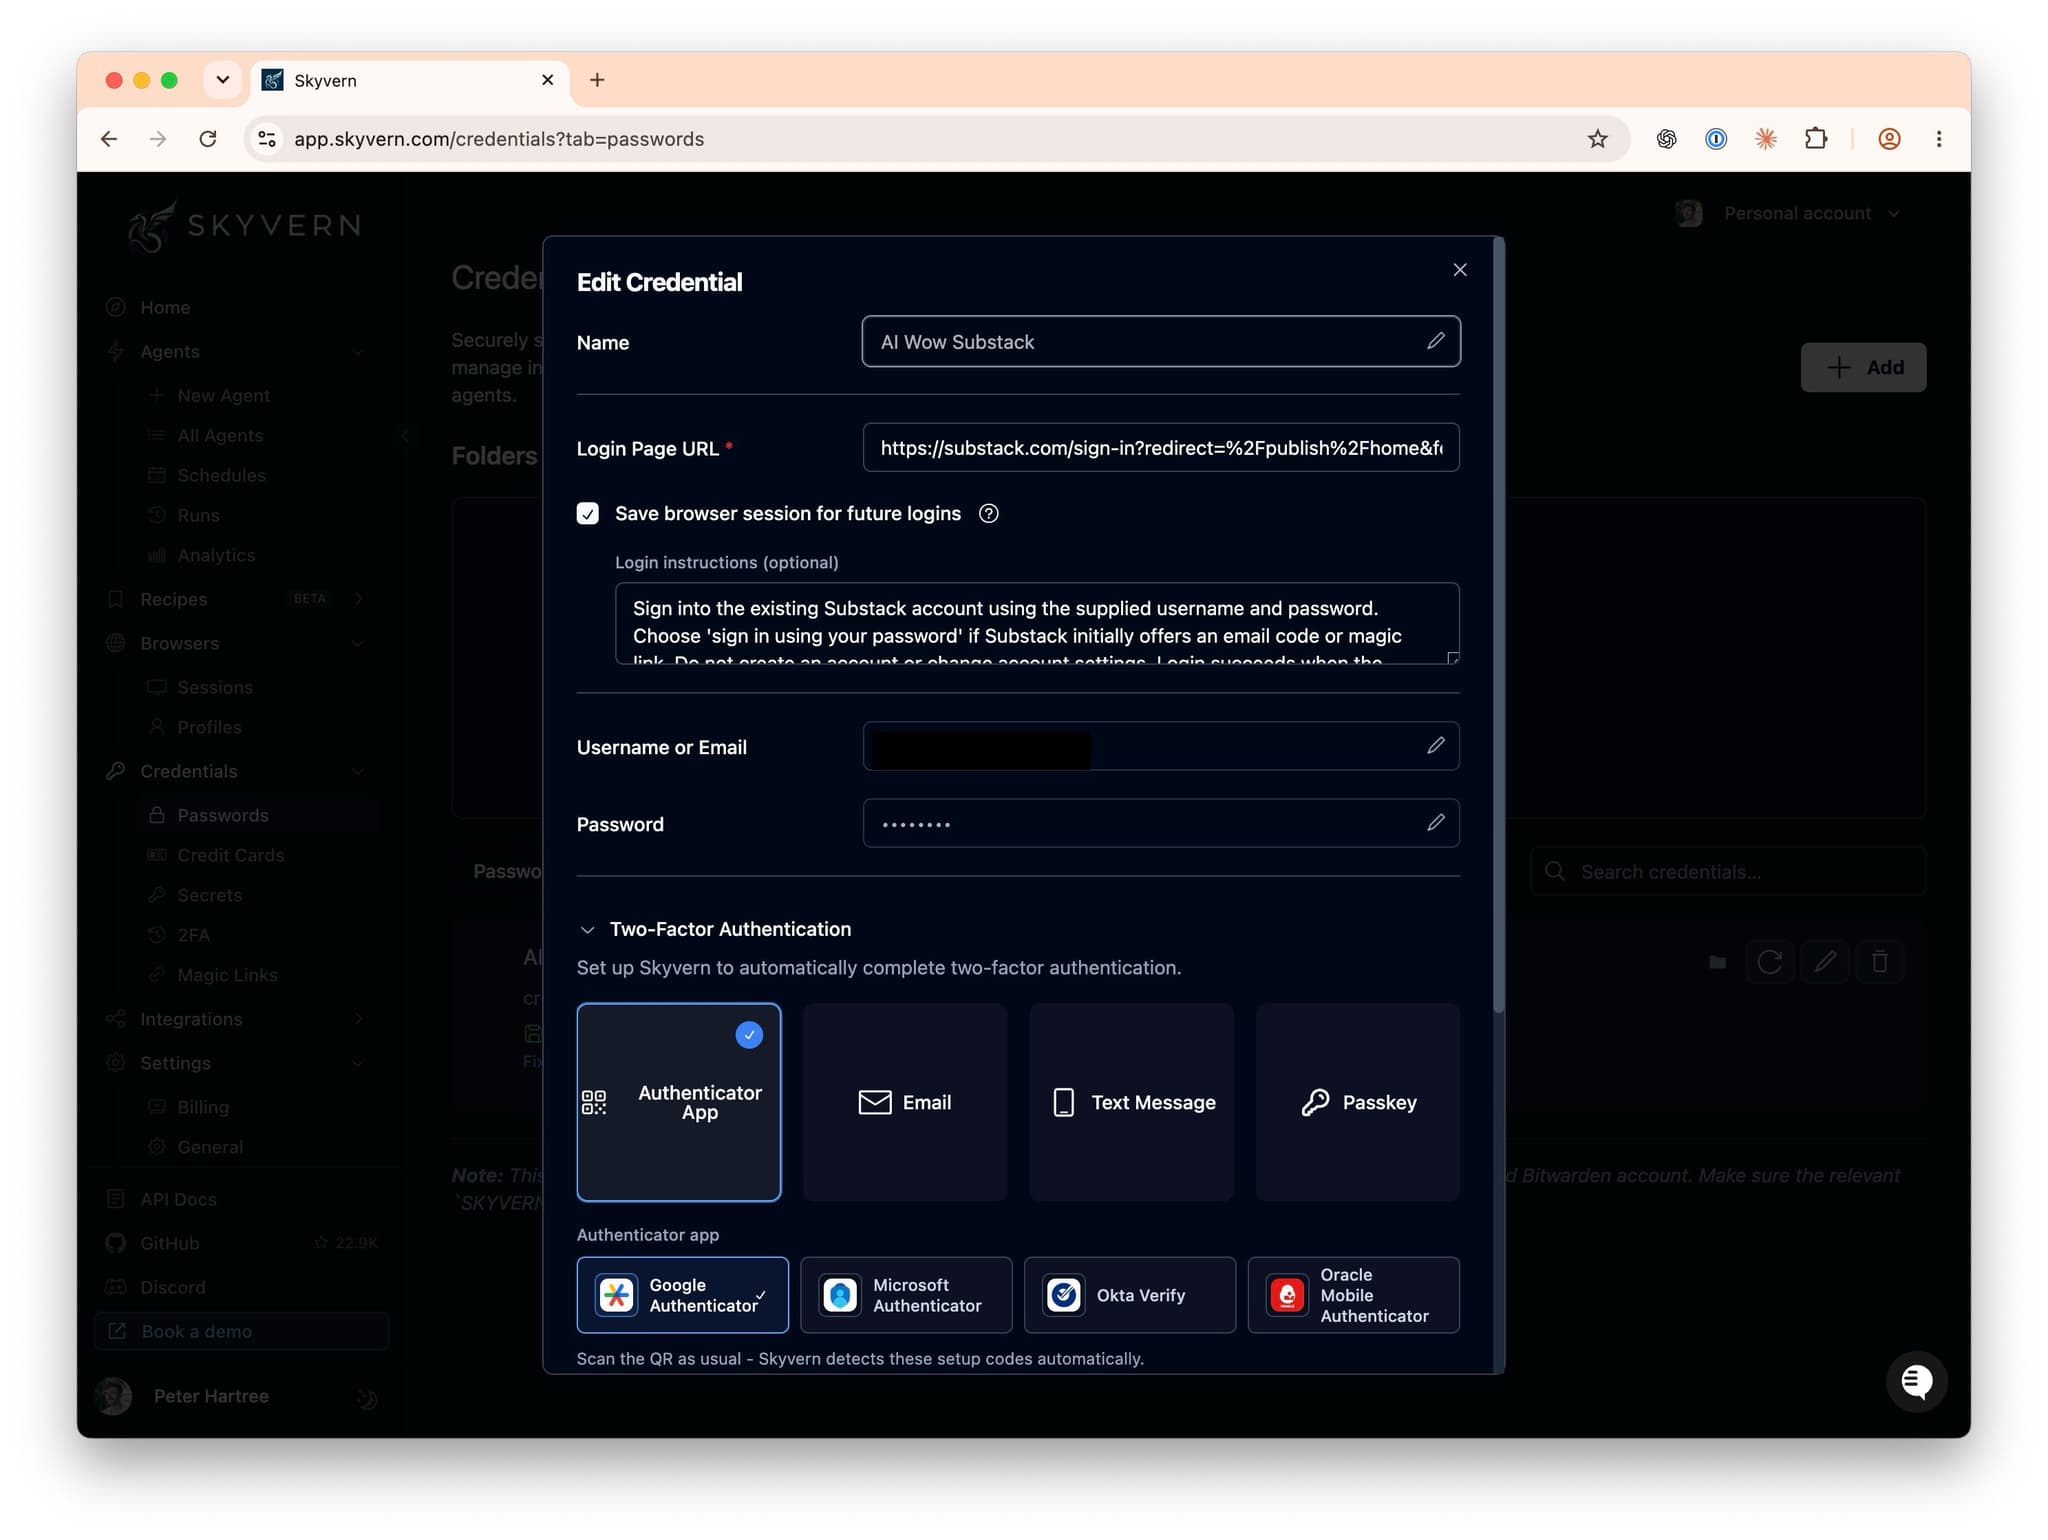Open the chat support bubble

pyautogui.click(x=1915, y=1381)
